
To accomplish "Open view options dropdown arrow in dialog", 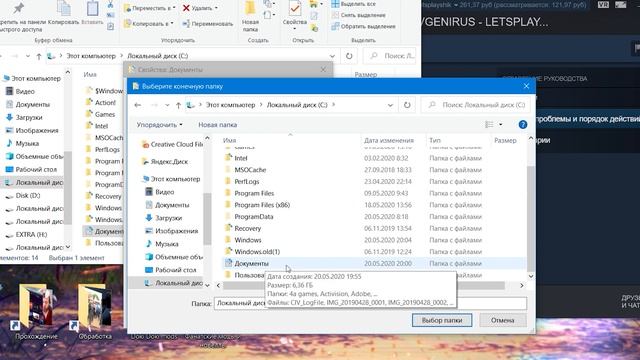I will coord(500,124).
